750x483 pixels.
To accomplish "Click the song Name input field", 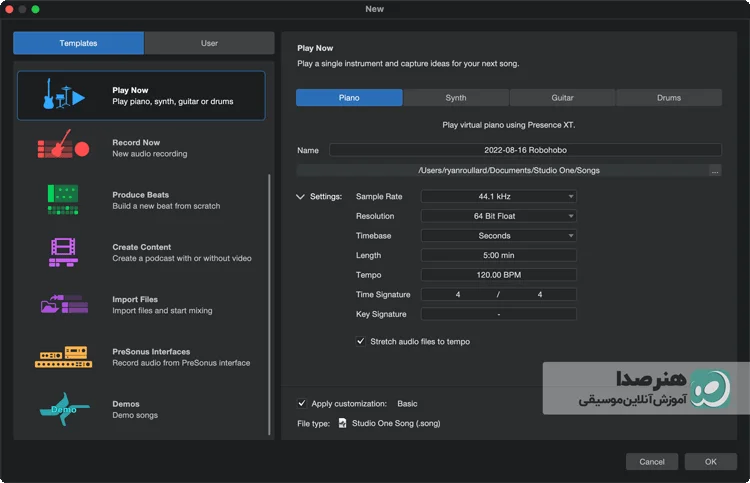I will pyautogui.click(x=525, y=150).
